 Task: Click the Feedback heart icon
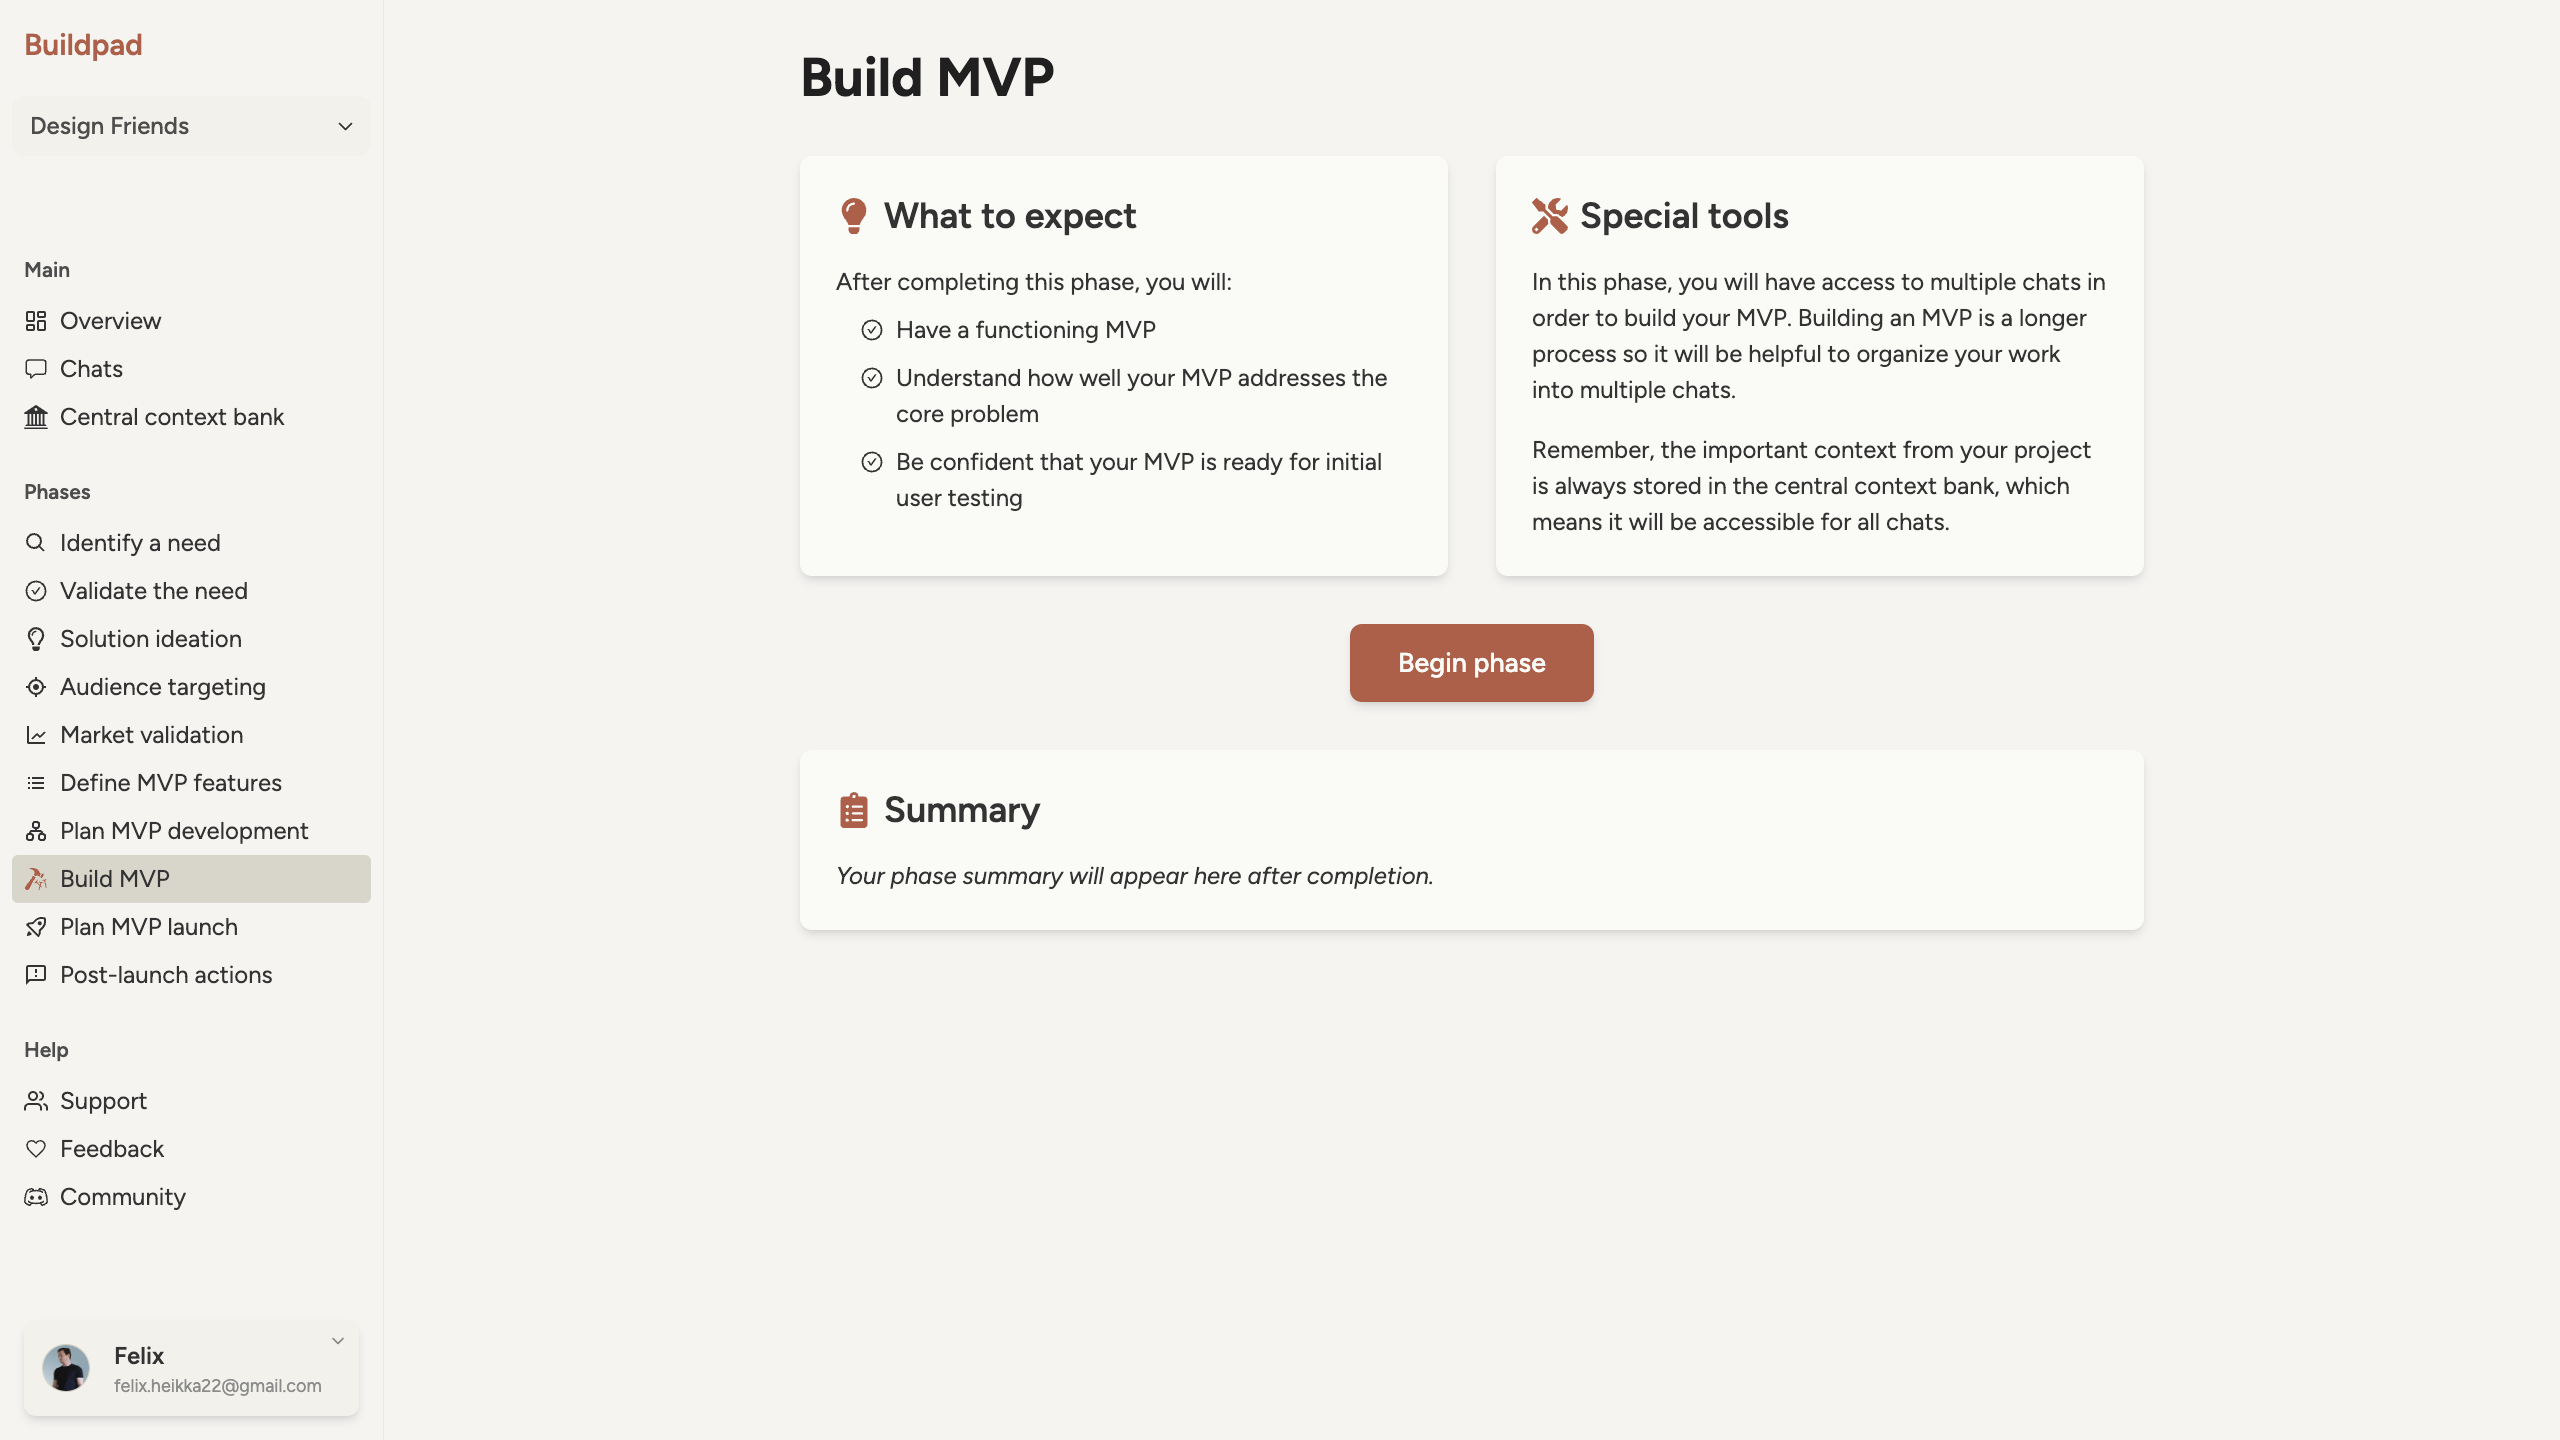(x=36, y=1149)
